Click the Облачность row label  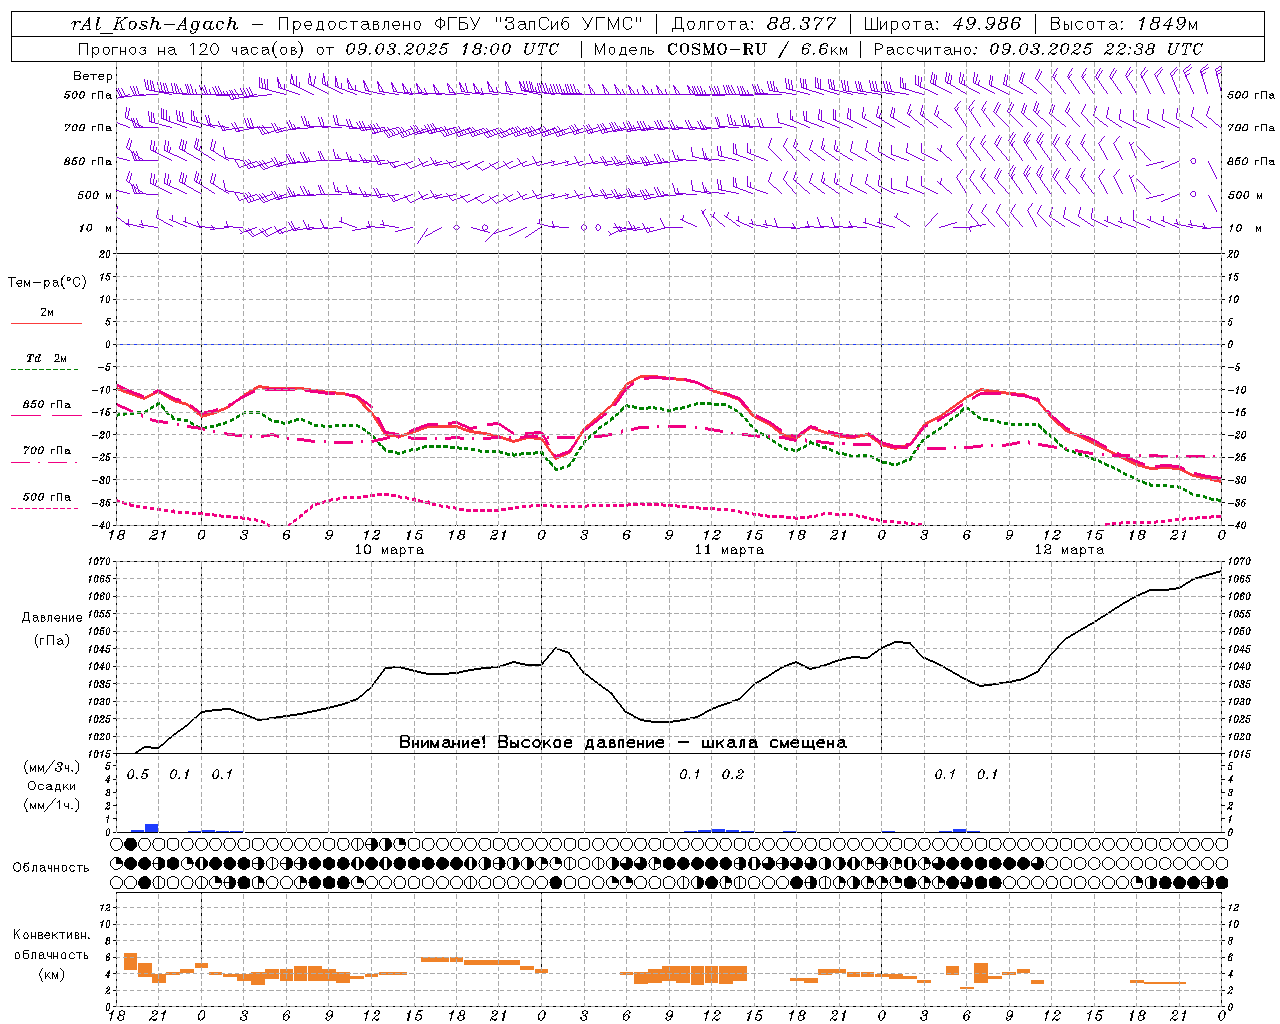[x=50, y=867]
